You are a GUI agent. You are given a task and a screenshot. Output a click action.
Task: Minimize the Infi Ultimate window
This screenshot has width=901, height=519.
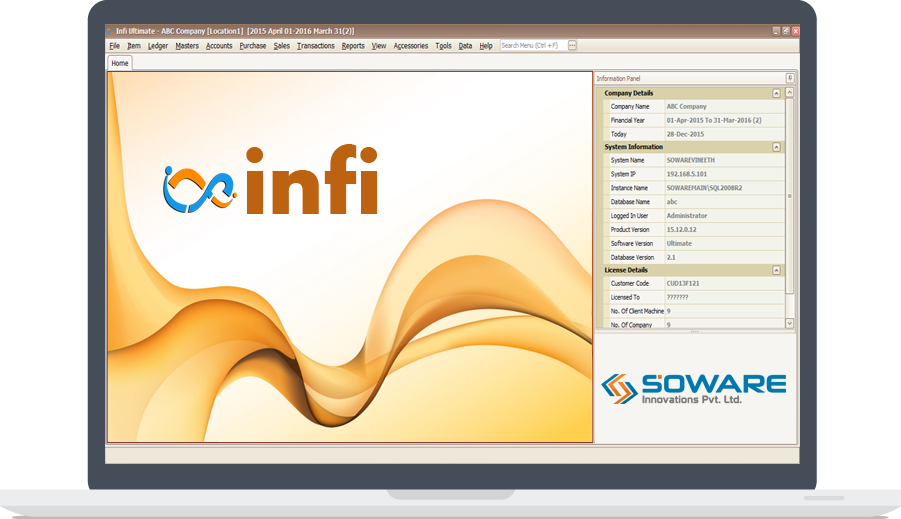[x=776, y=31]
